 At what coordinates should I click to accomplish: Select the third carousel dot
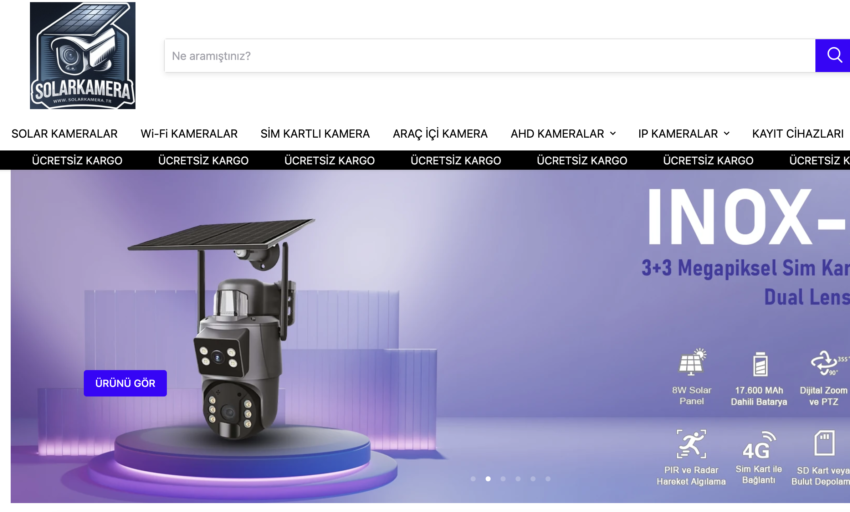503,479
